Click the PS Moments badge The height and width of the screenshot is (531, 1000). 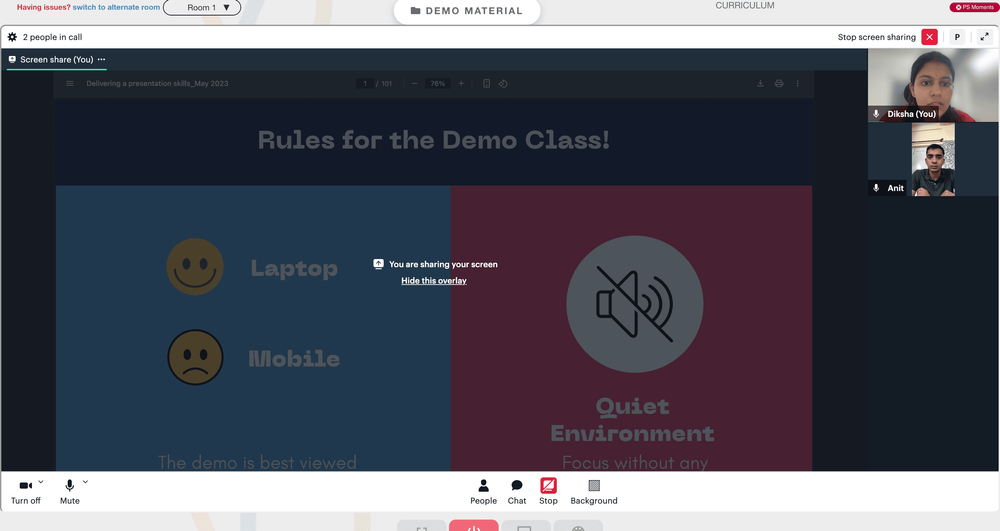coord(974,7)
